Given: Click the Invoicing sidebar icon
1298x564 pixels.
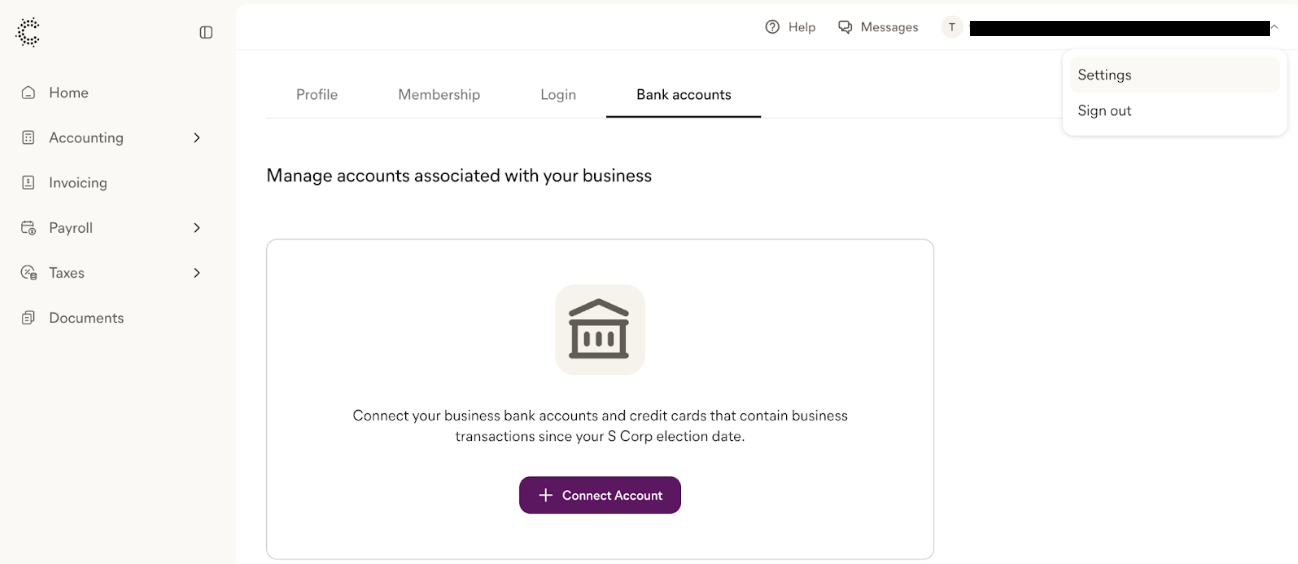Looking at the screenshot, I should (x=29, y=183).
